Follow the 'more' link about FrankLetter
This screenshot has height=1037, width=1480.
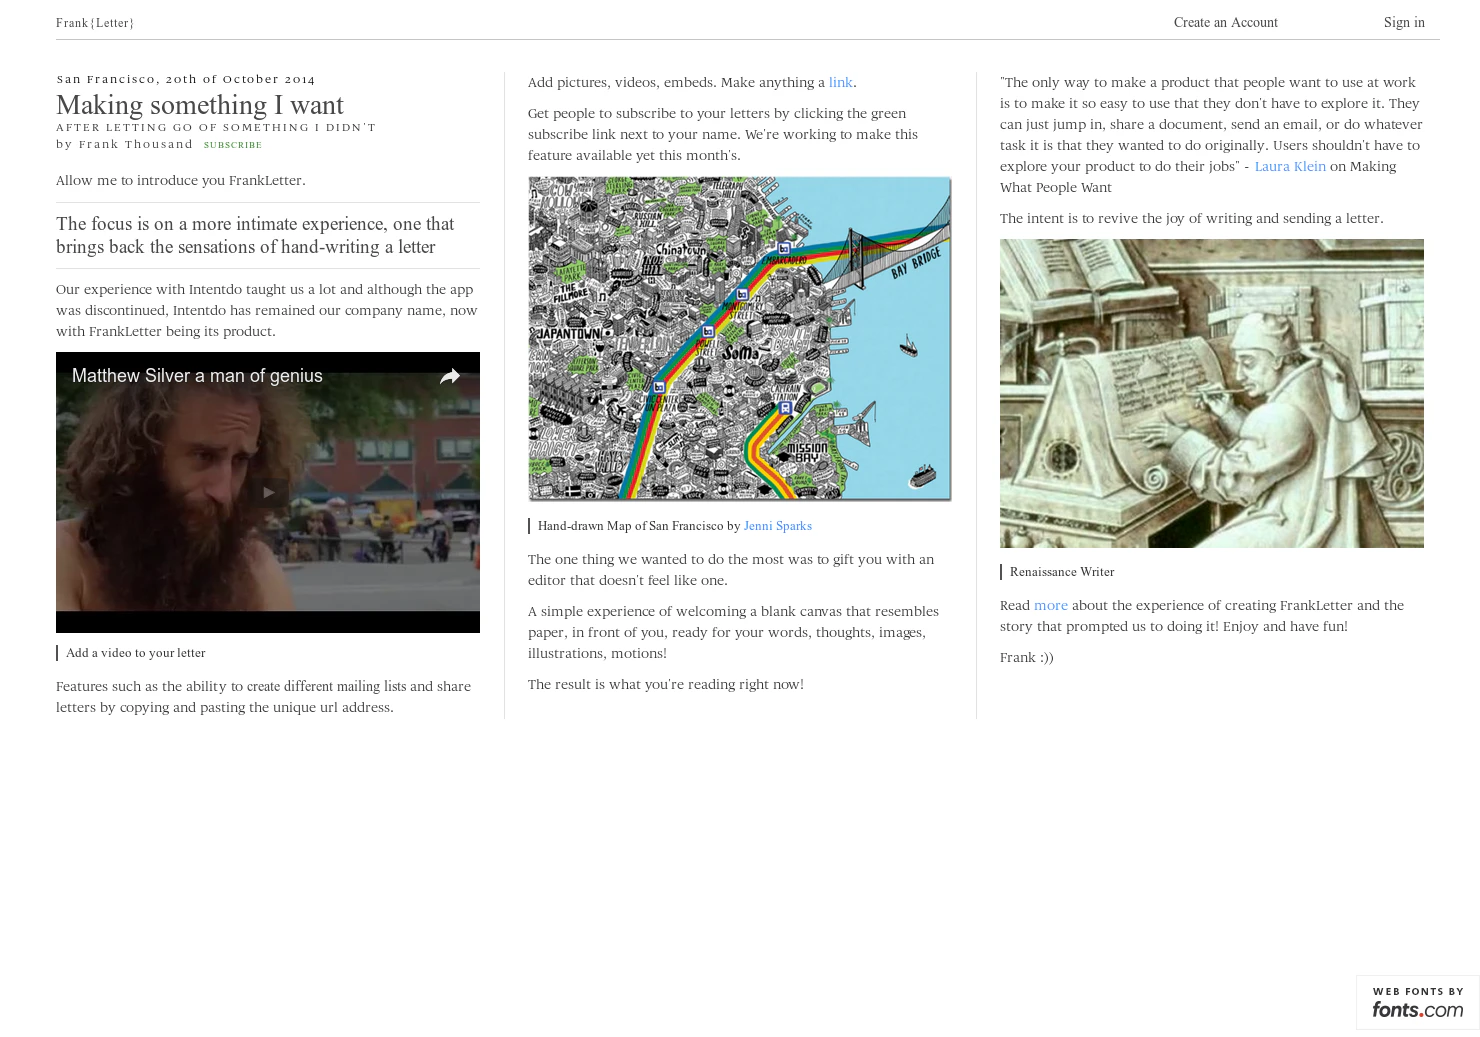click(1050, 605)
